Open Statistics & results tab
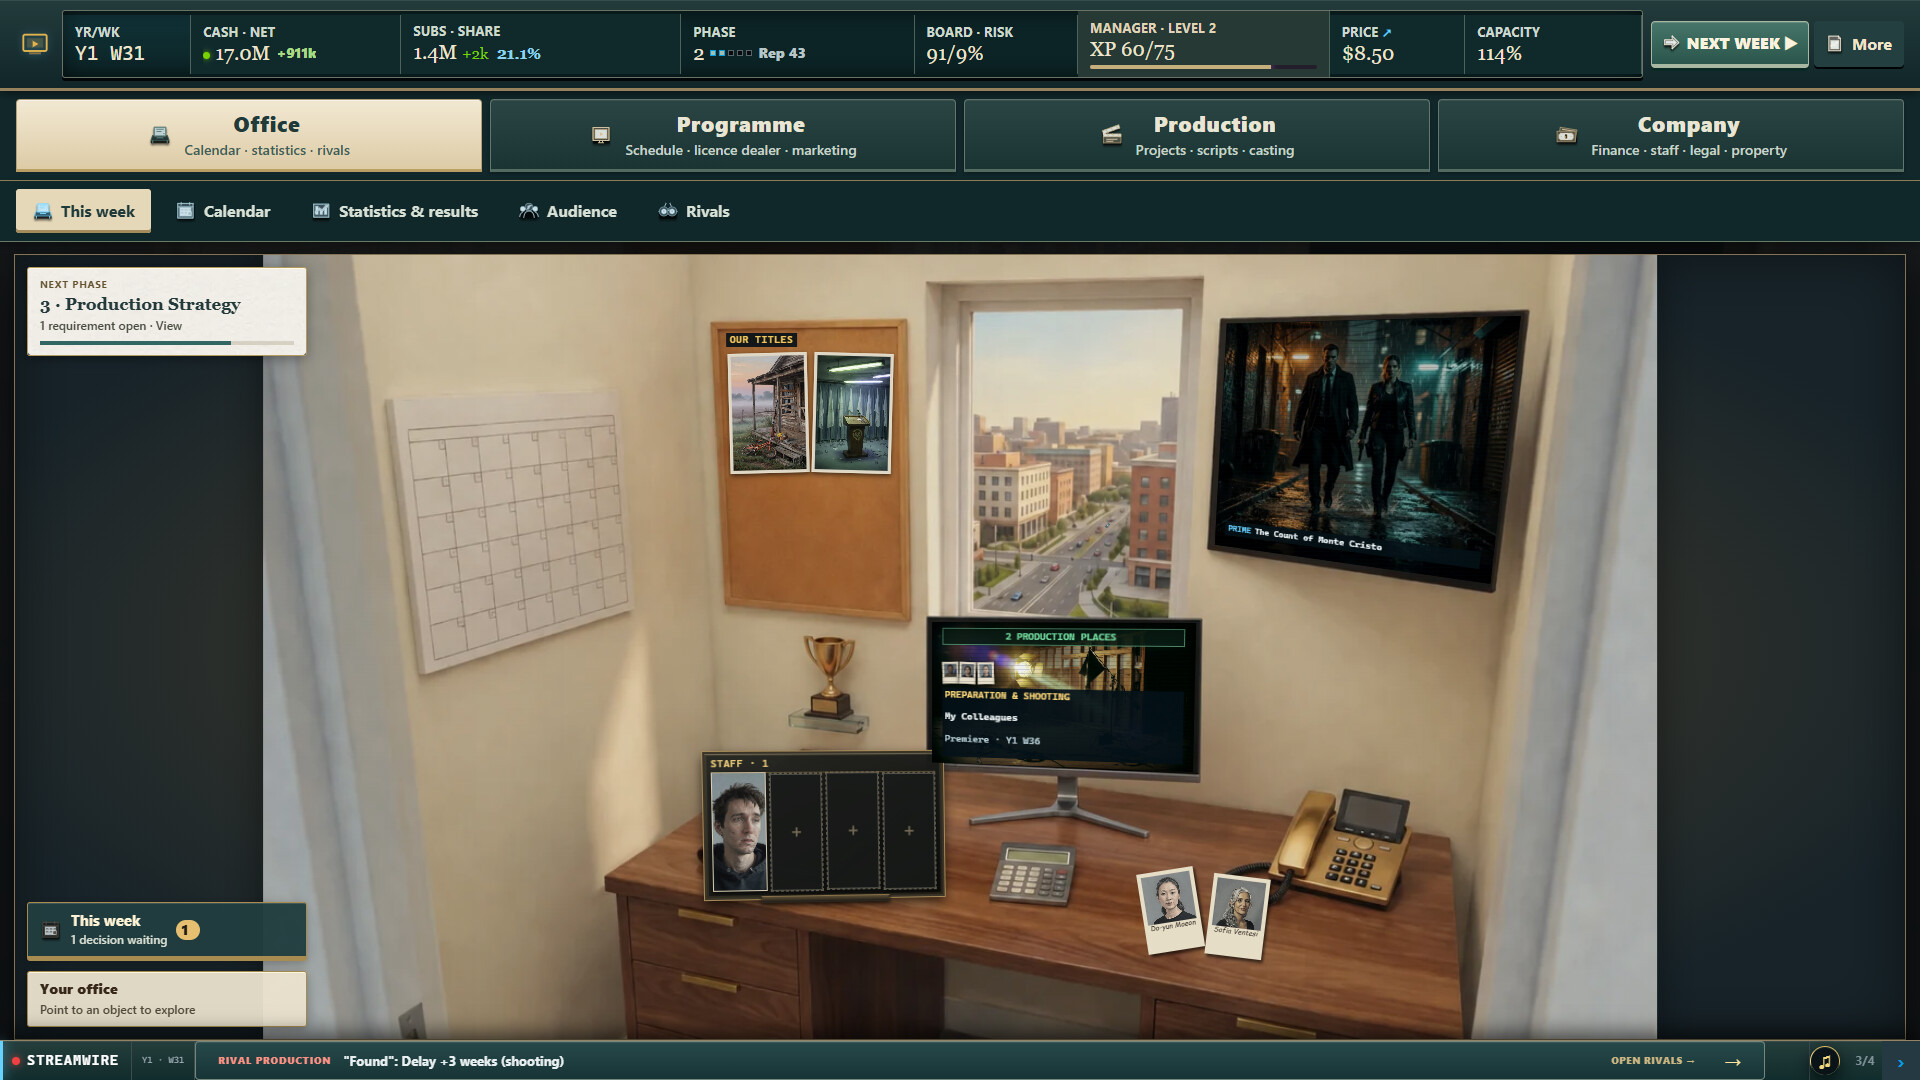This screenshot has height=1080, width=1920. pos(396,211)
